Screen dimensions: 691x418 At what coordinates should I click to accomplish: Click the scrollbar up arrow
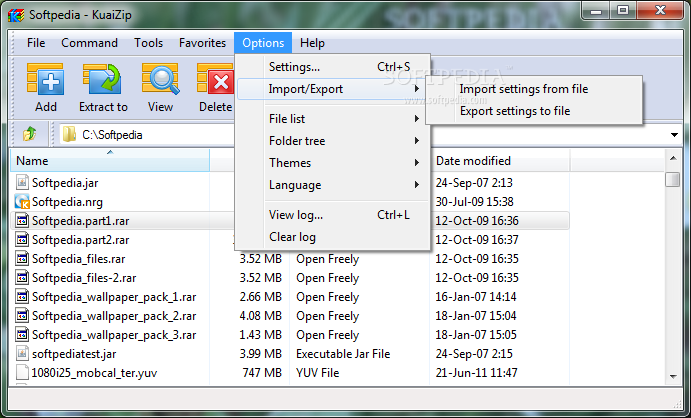click(673, 158)
